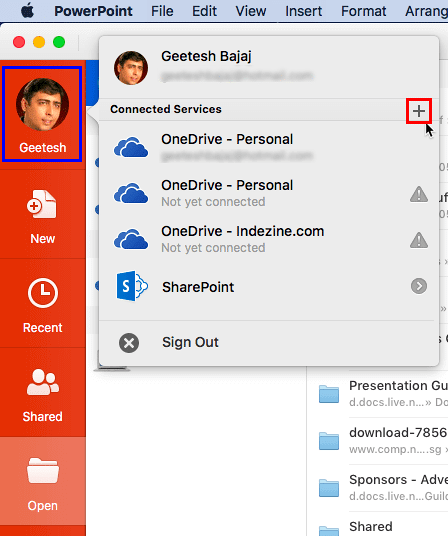Expand SharePoint with the chevron arrow
Image resolution: width=448 pixels, height=536 pixels.
pos(419,286)
